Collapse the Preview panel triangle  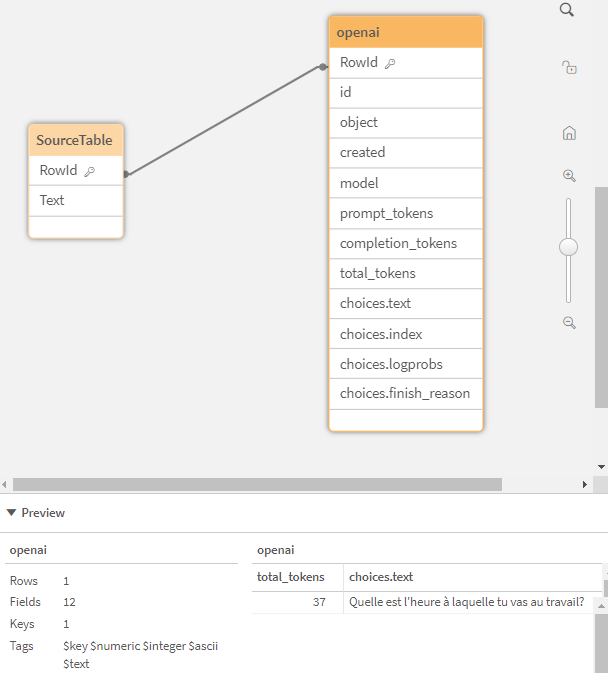tap(11, 513)
